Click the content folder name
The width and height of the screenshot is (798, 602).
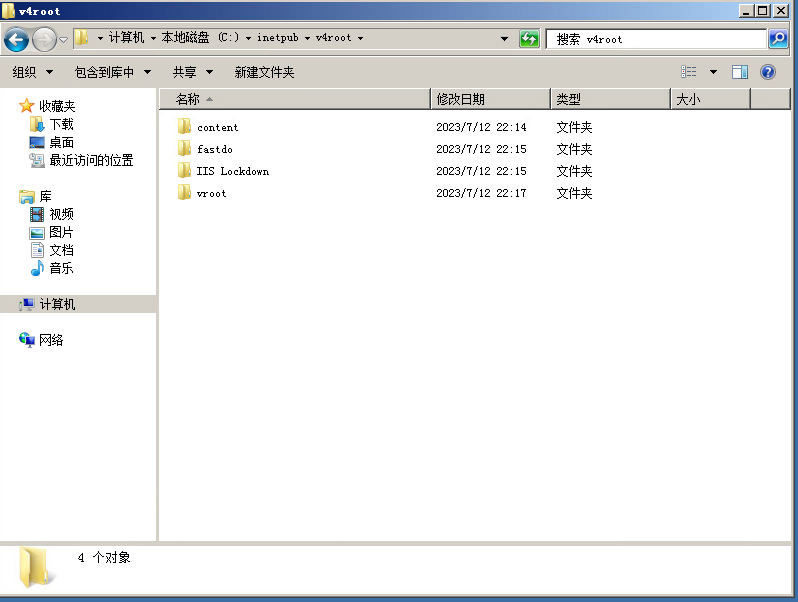tap(217, 127)
